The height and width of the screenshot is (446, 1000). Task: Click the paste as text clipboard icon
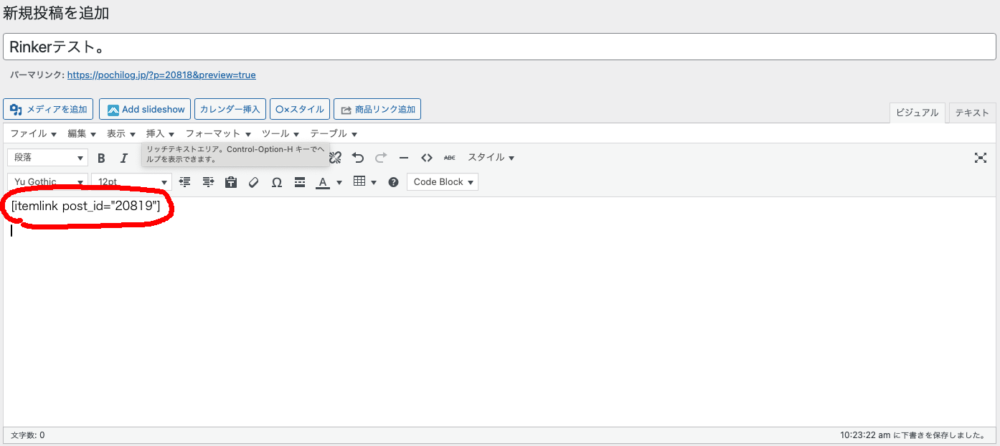point(231,182)
